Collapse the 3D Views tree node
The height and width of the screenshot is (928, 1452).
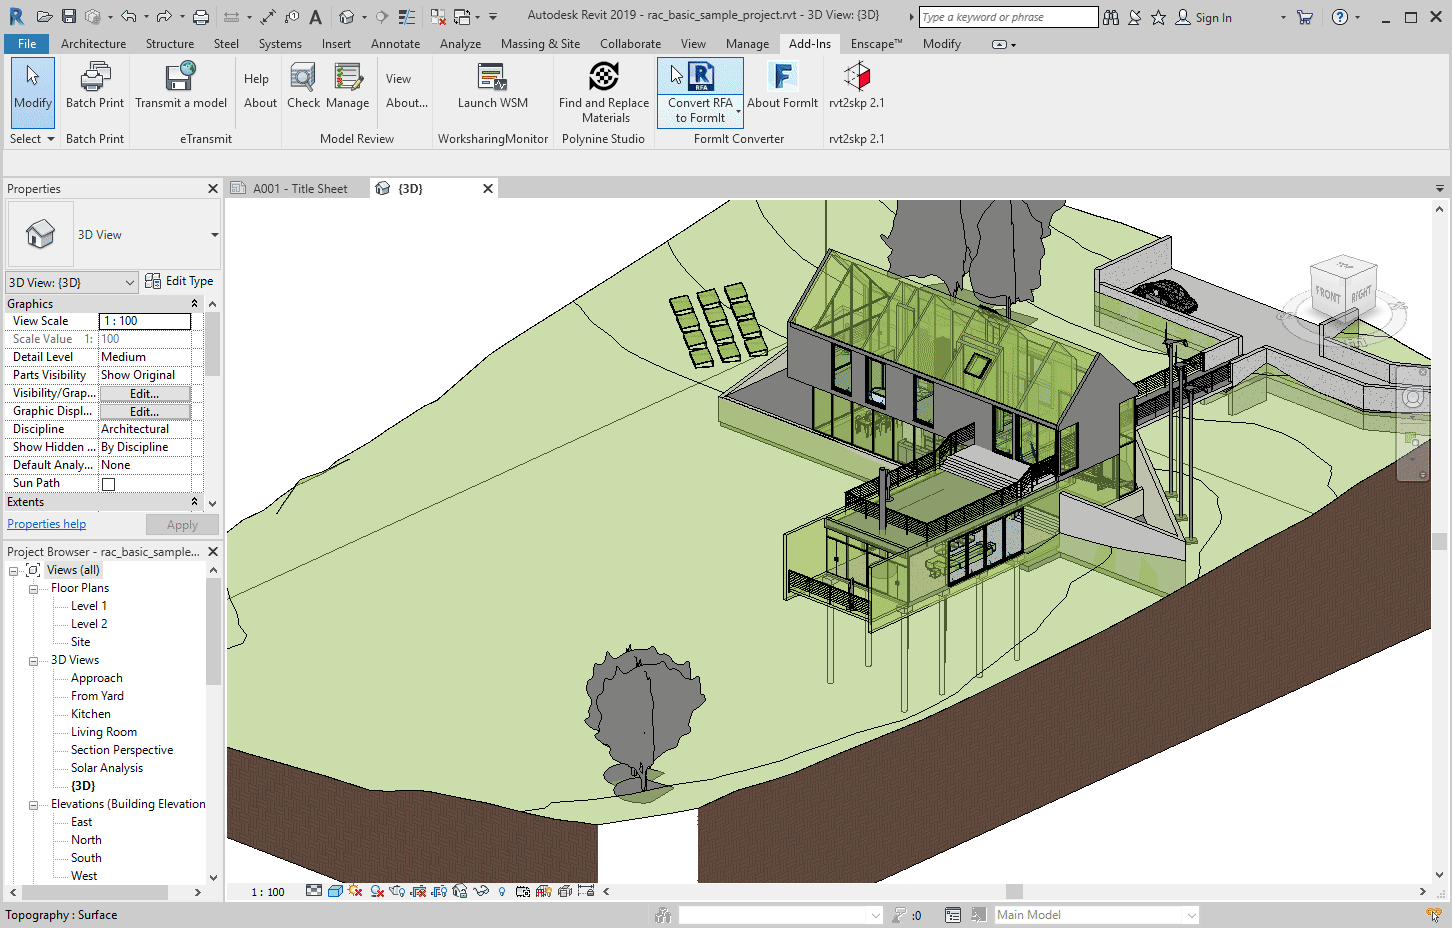coord(33,661)
